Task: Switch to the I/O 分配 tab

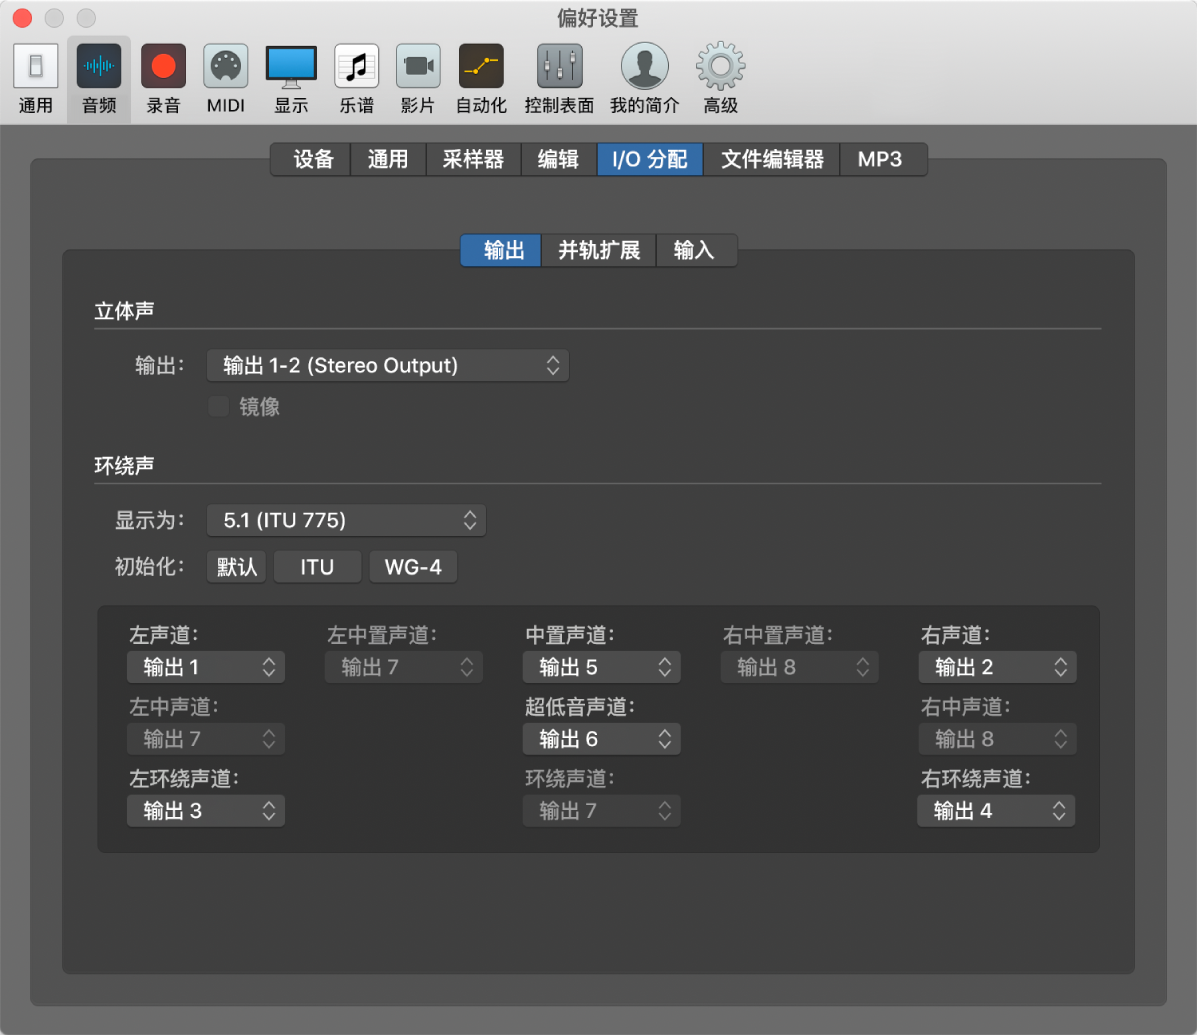Action: tap(649, 159)
